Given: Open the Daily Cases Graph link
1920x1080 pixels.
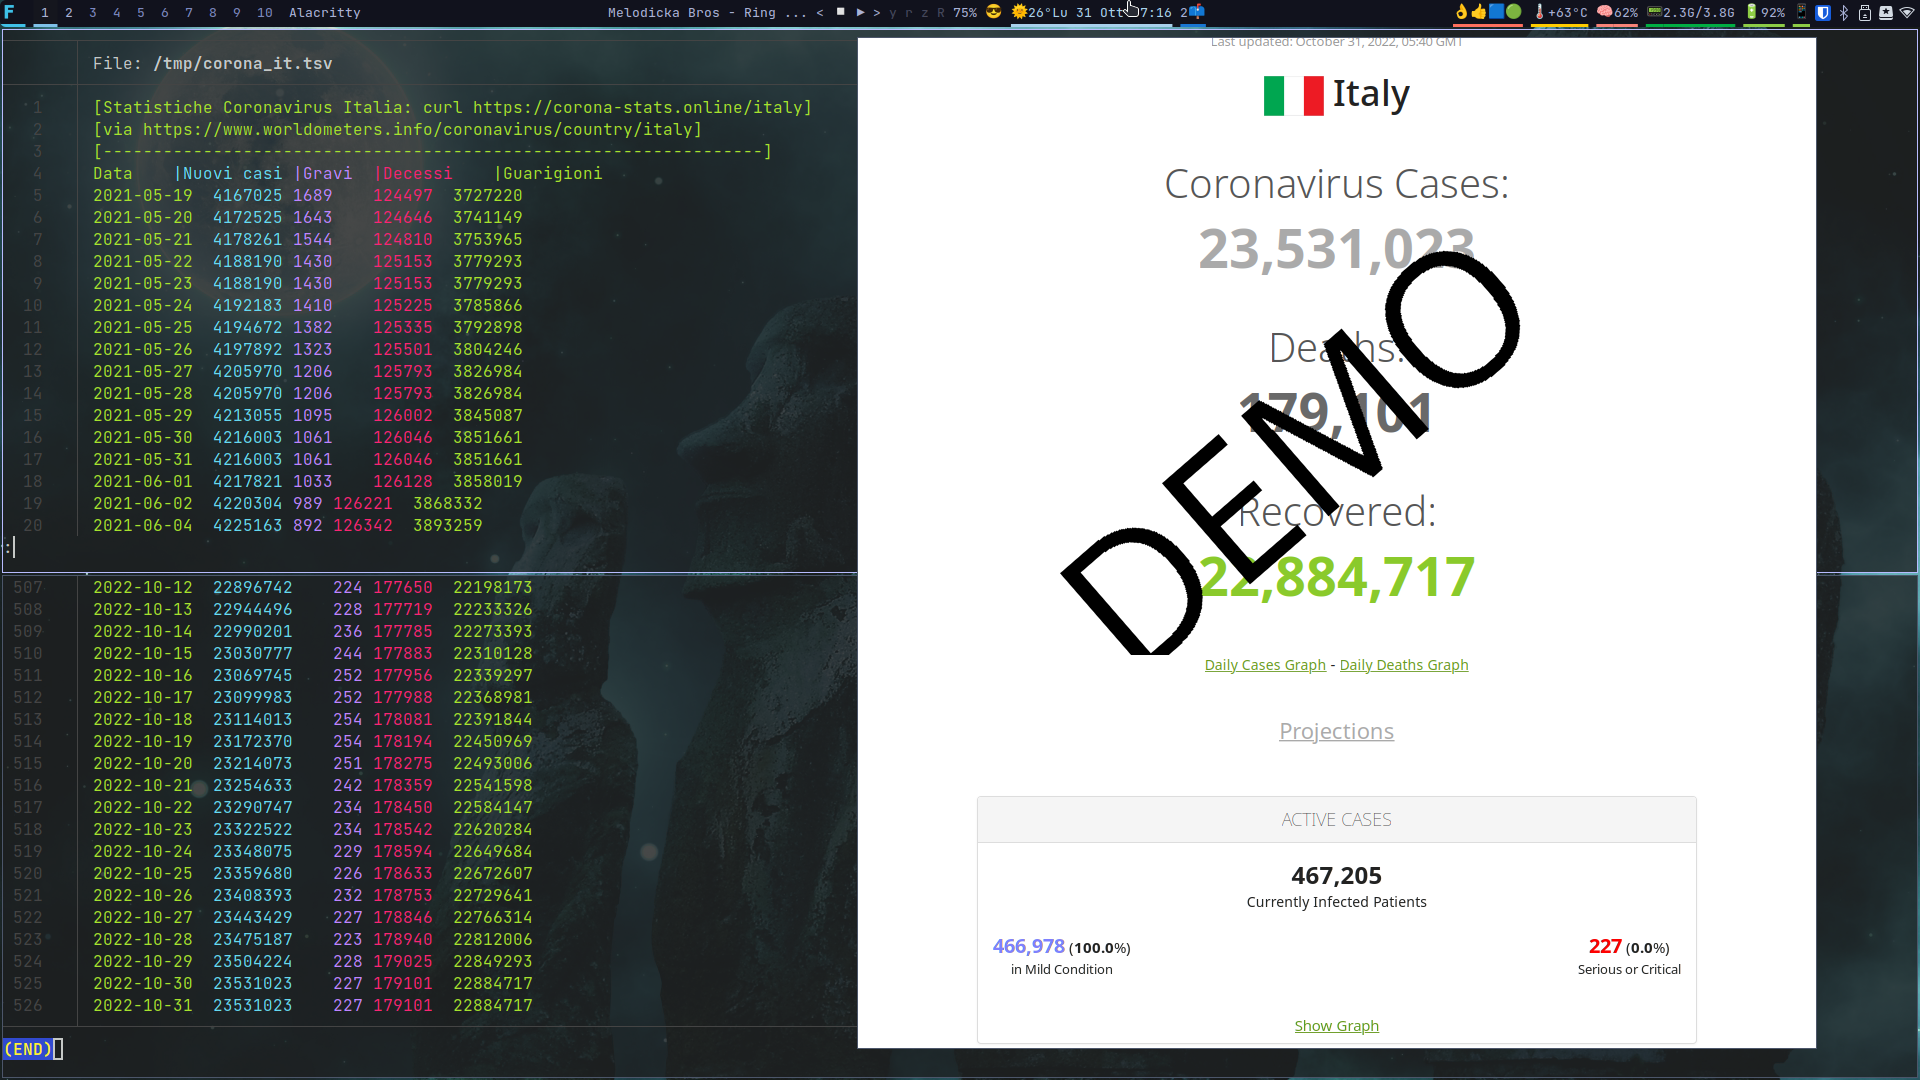Looking at the screenshot, I should tap(1265, 665).
